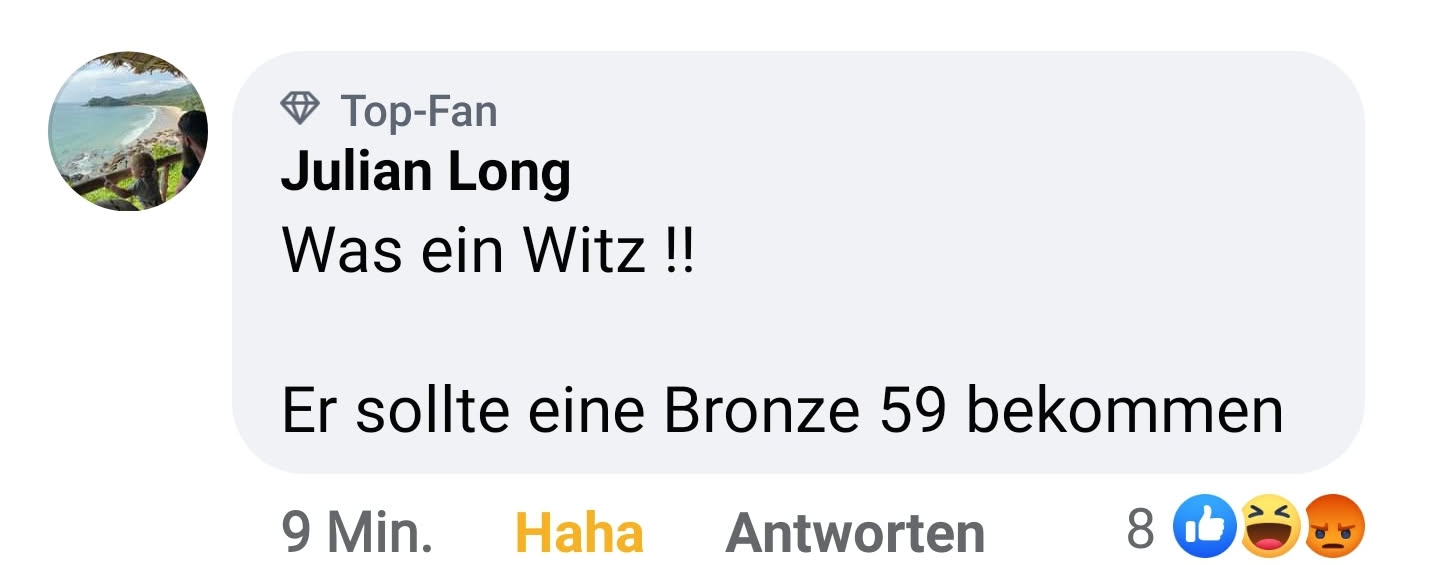Click the word "Witz" in the comment
This screenshot has width=1440, height=565.
click(x=583, y=252)
